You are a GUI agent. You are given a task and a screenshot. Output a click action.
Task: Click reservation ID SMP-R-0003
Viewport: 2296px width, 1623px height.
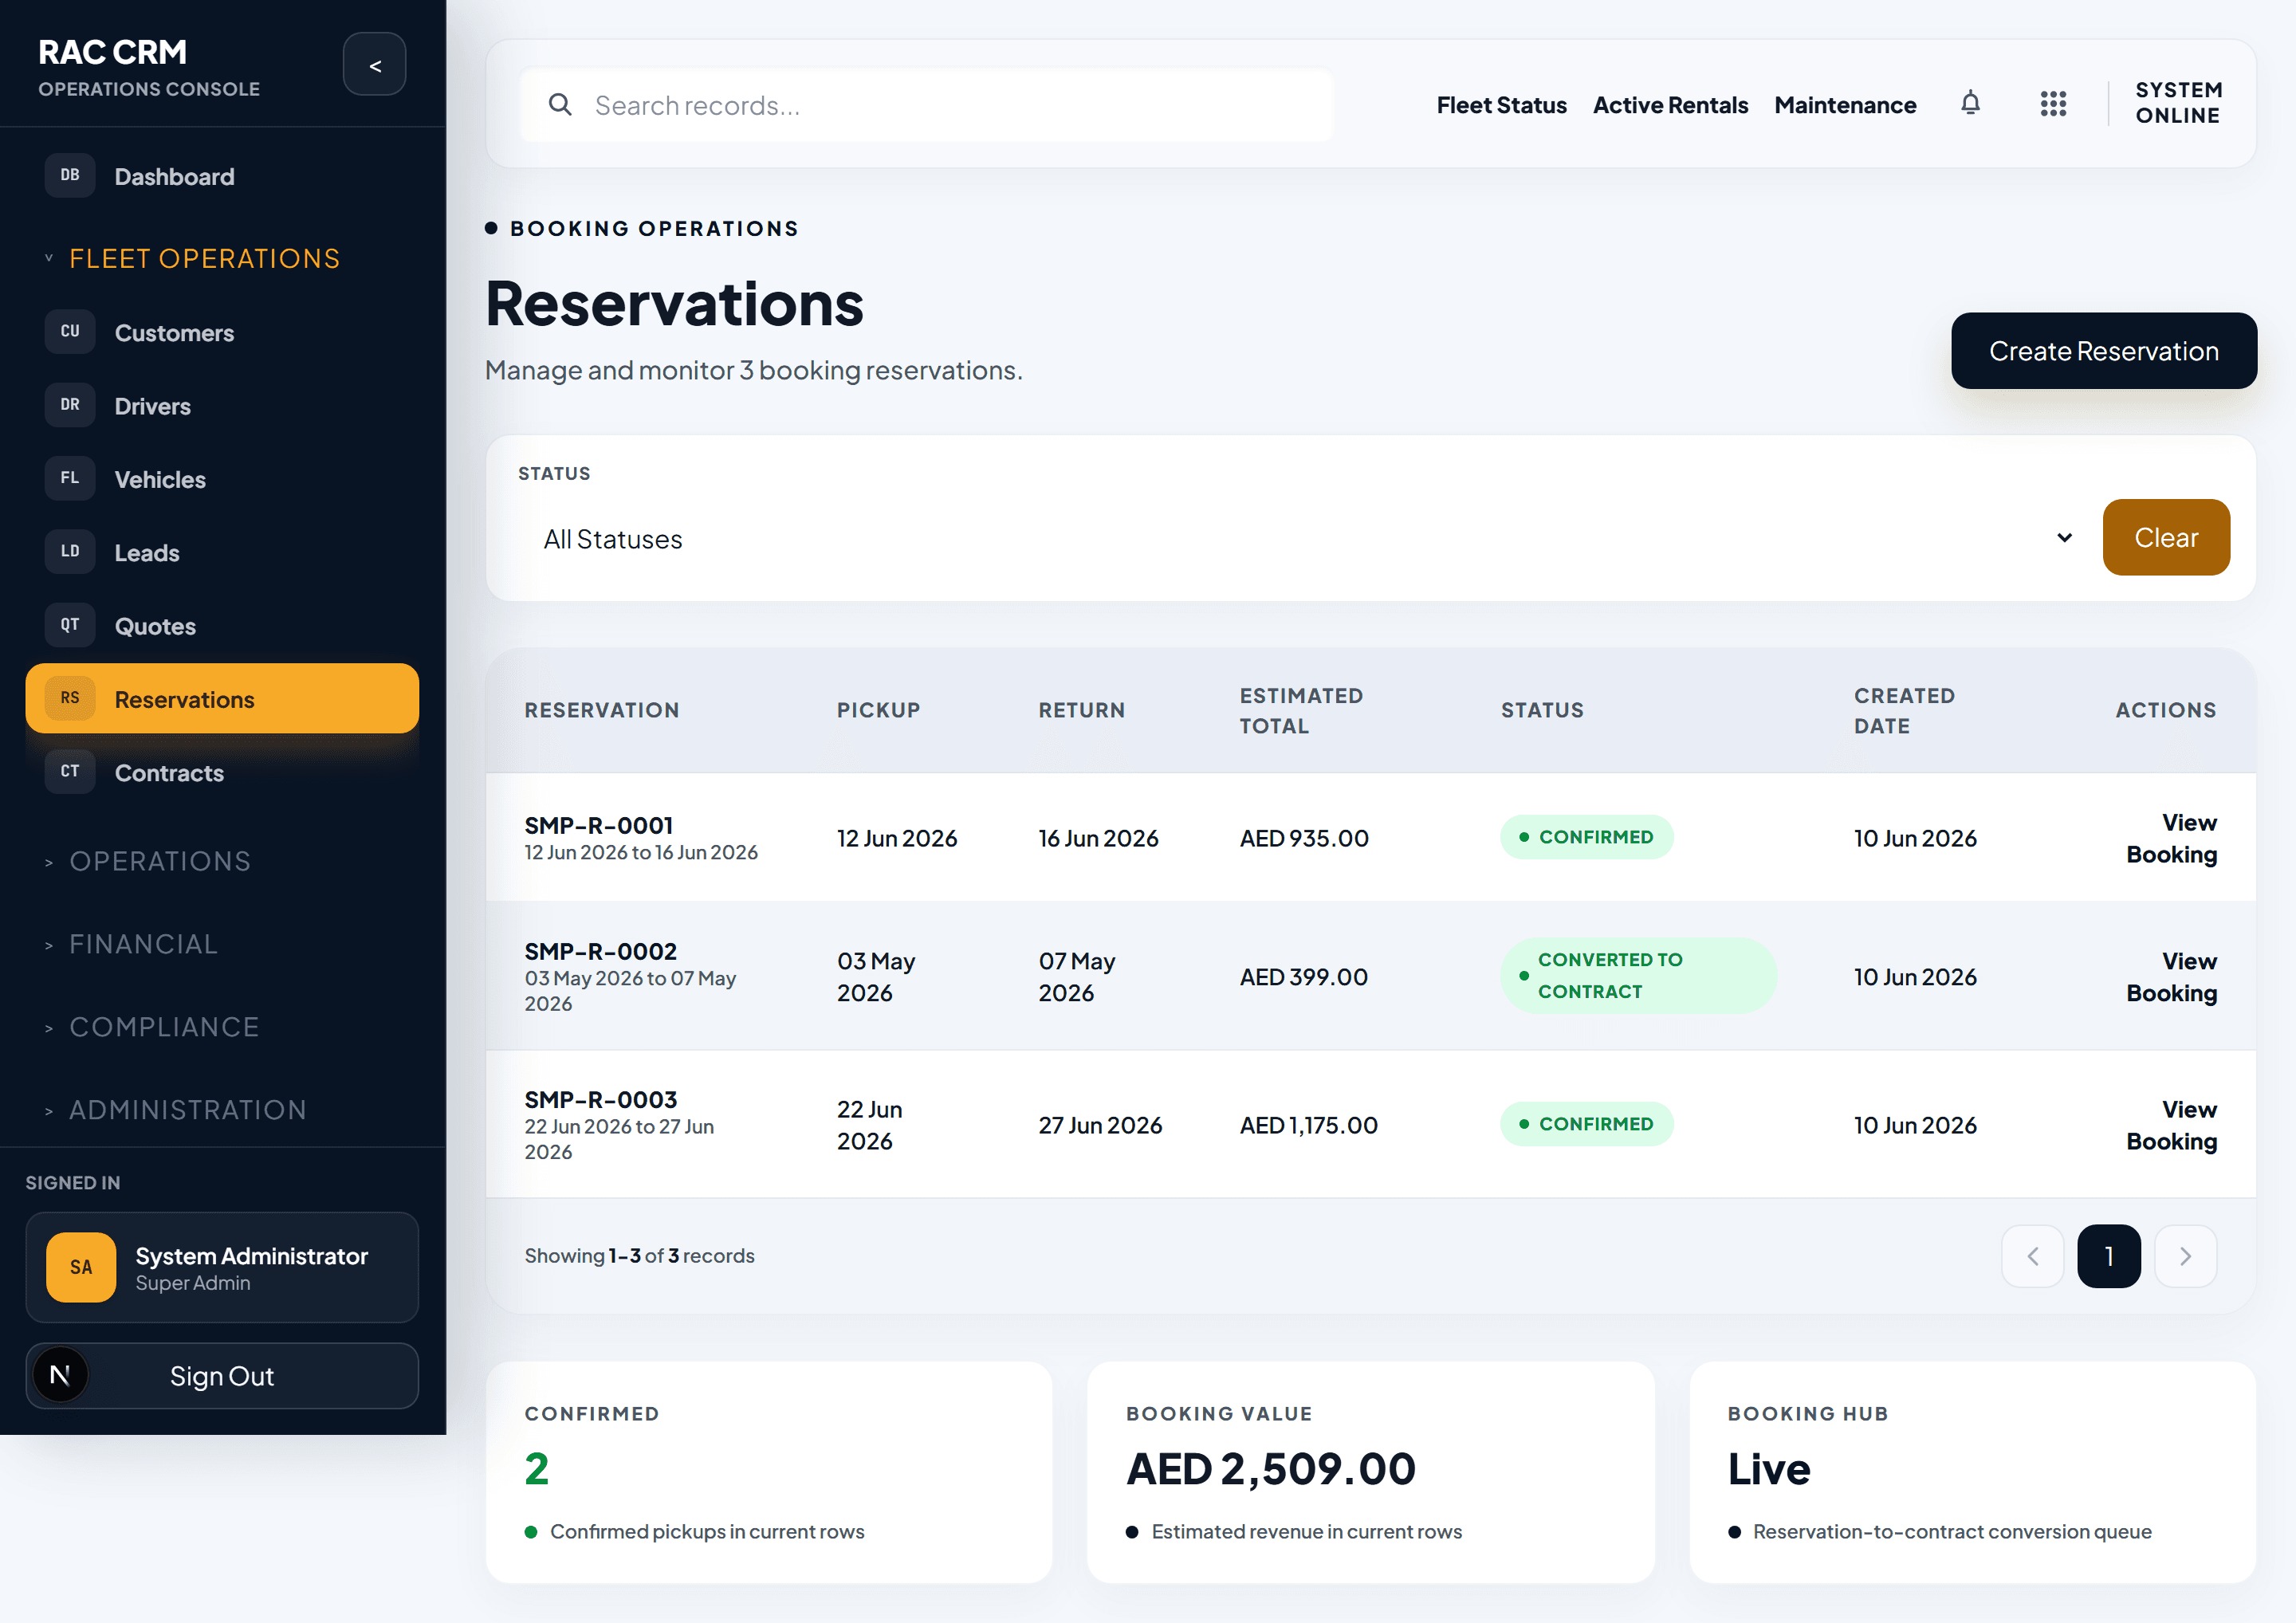tap(600, 1099)
